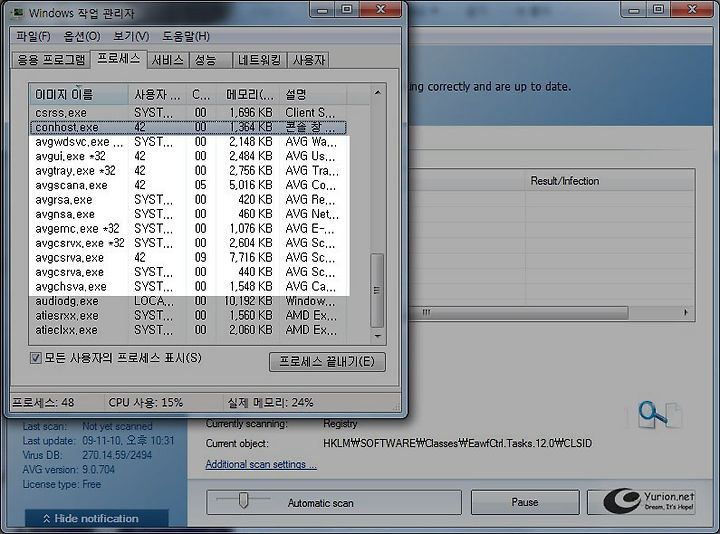Viewport: 720px width, 534px height.
Task: Sort by 설명 column header
Action: pyautogui.click(x=313, y=95)
